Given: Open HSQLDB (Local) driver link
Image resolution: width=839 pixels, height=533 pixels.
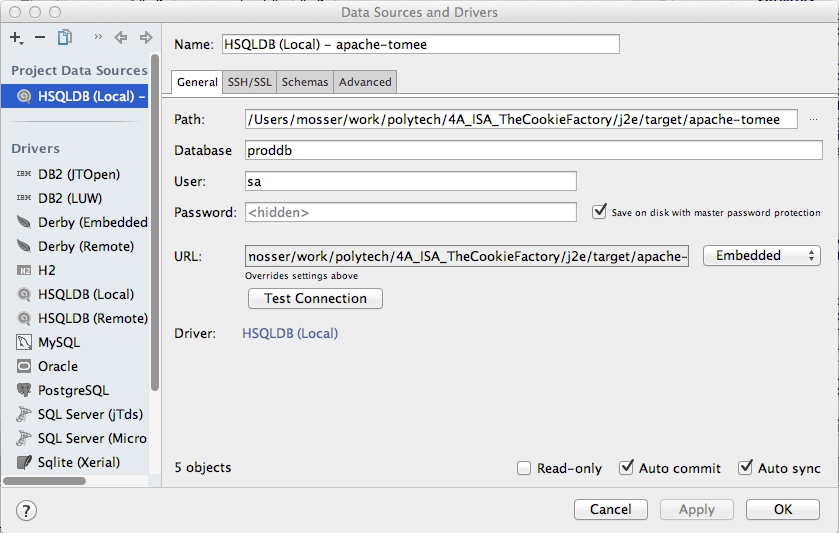Looking at the screenshot, I should coord(290,333).
